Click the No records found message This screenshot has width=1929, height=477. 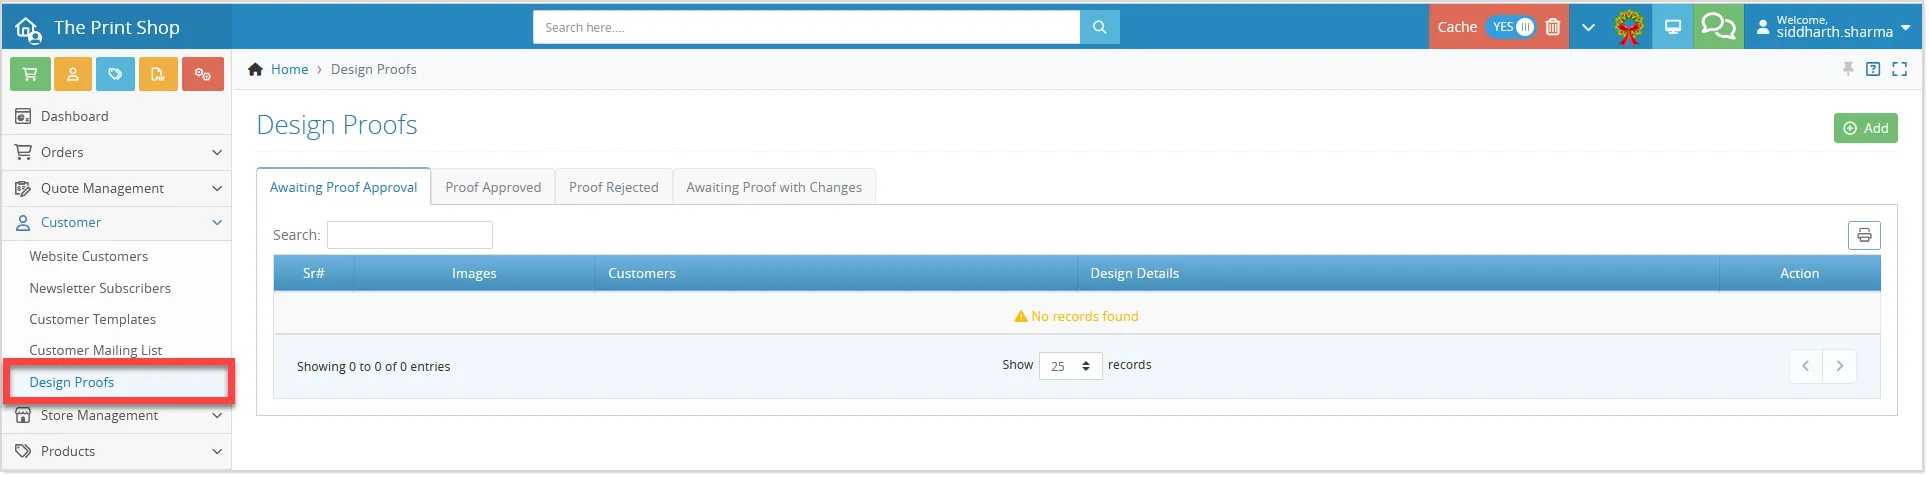click(x=1076, y=316)
